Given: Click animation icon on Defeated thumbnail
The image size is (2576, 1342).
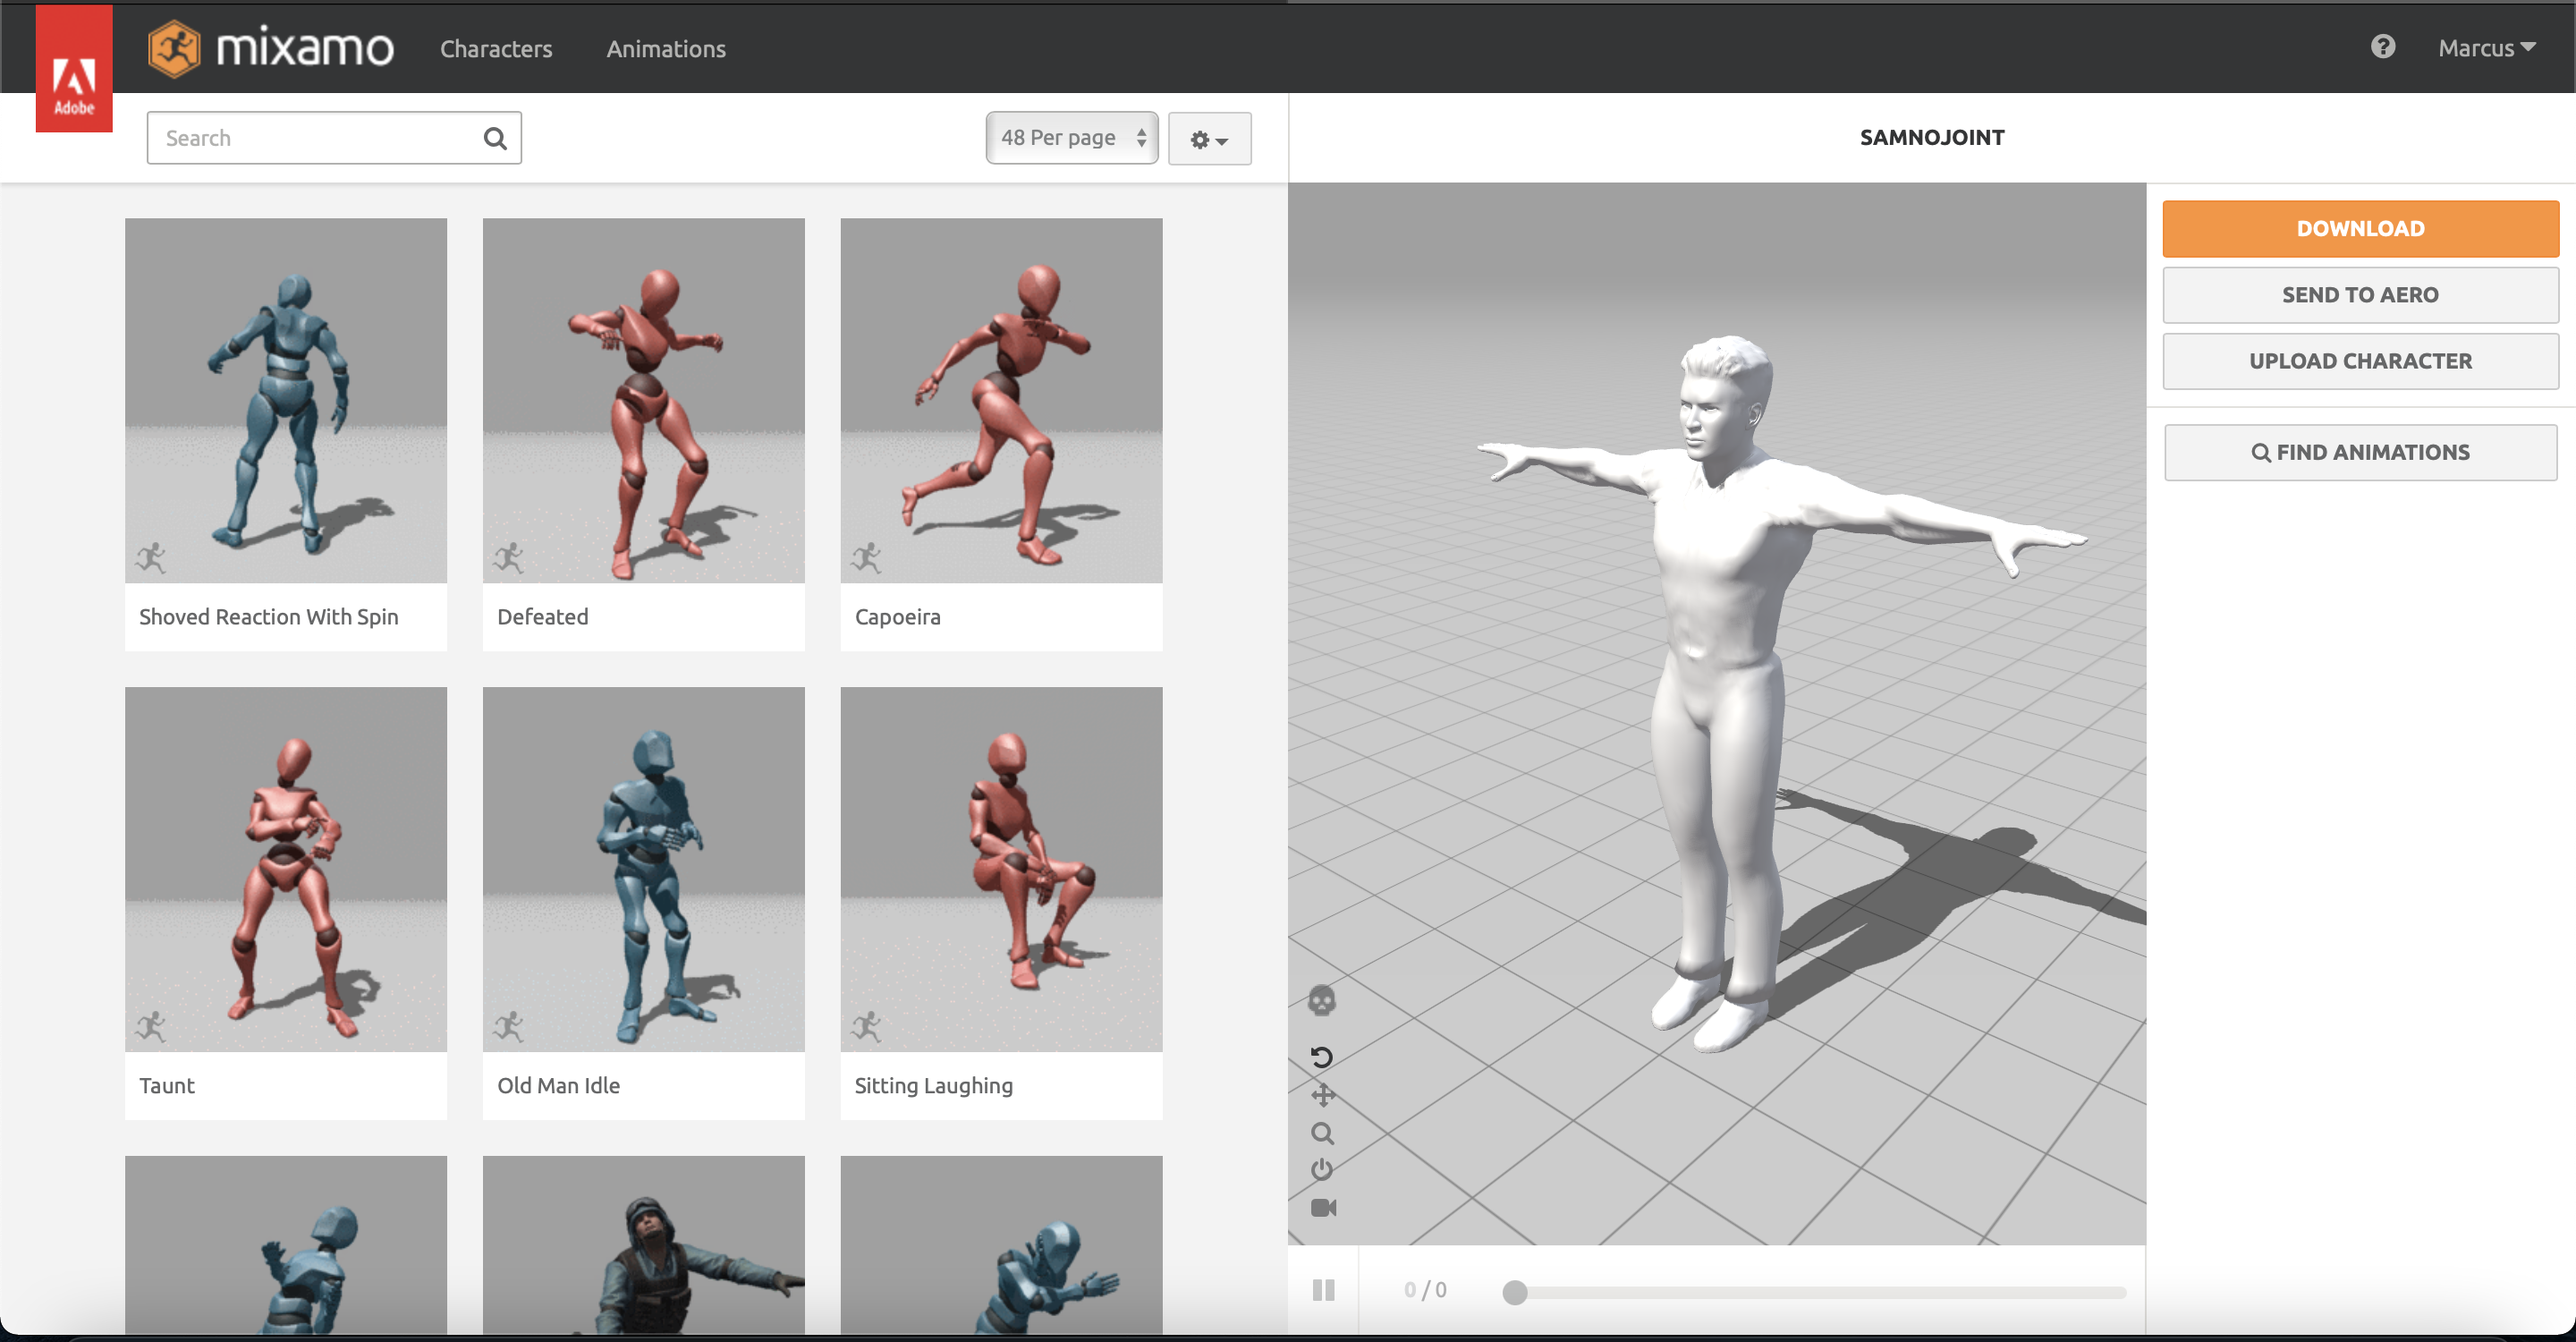Looking at the screenshot, I should 509,557.
